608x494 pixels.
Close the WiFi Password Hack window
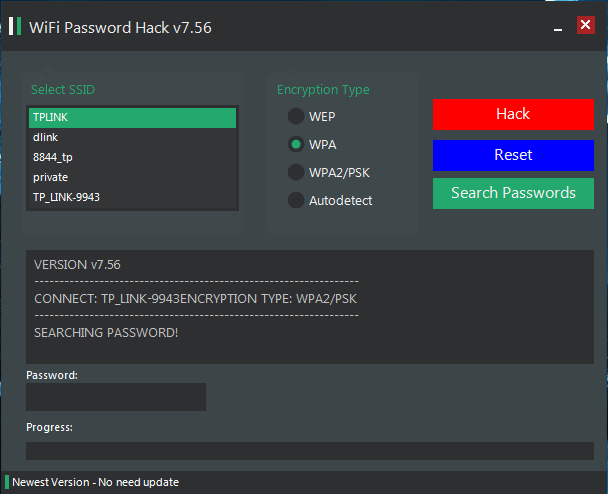586,25
